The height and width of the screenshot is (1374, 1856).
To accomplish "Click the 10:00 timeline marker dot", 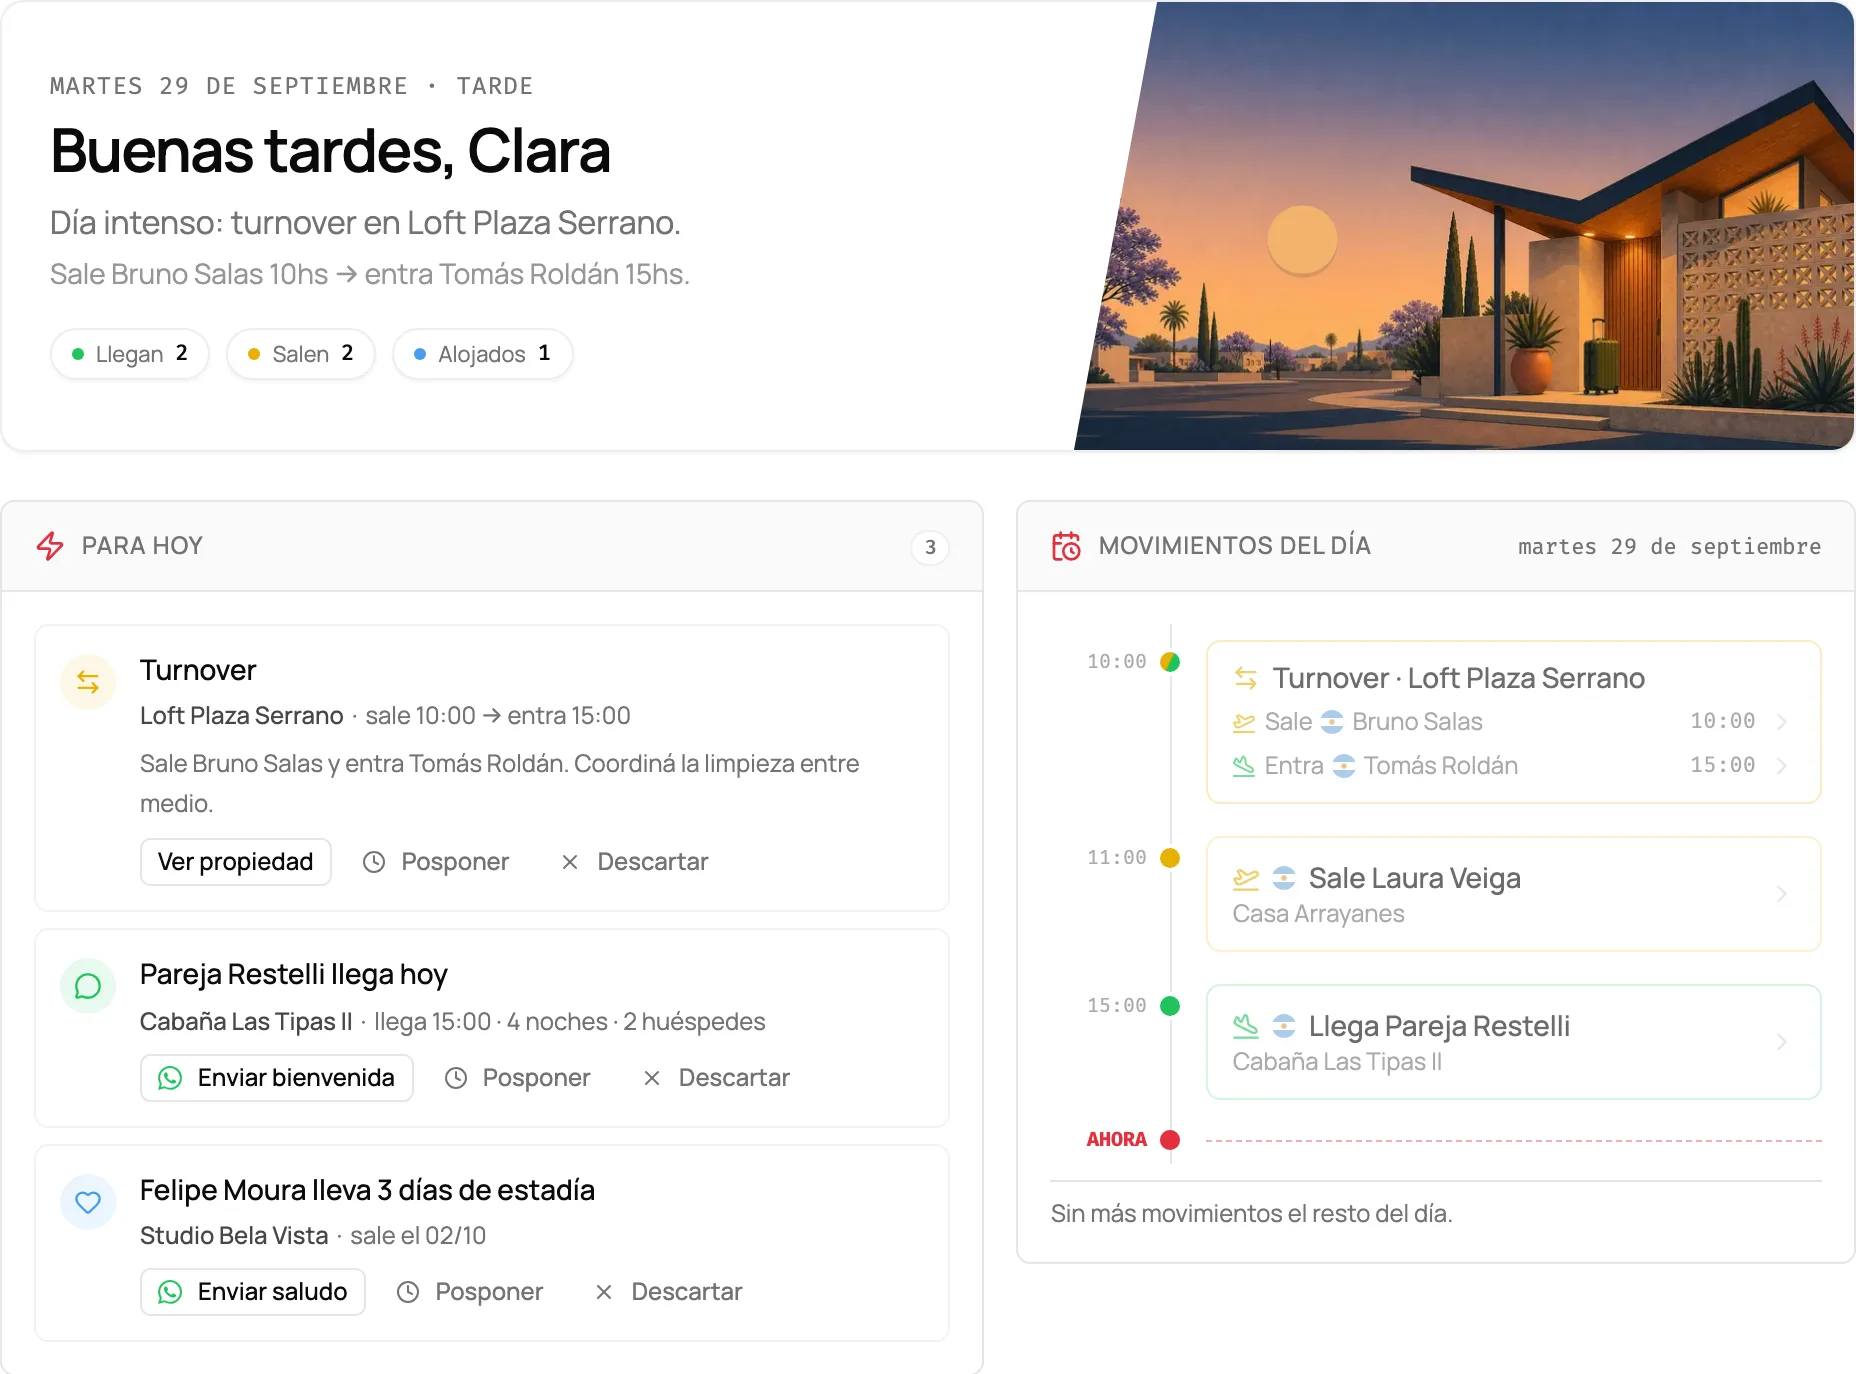I will click(x=1170, y=662).
